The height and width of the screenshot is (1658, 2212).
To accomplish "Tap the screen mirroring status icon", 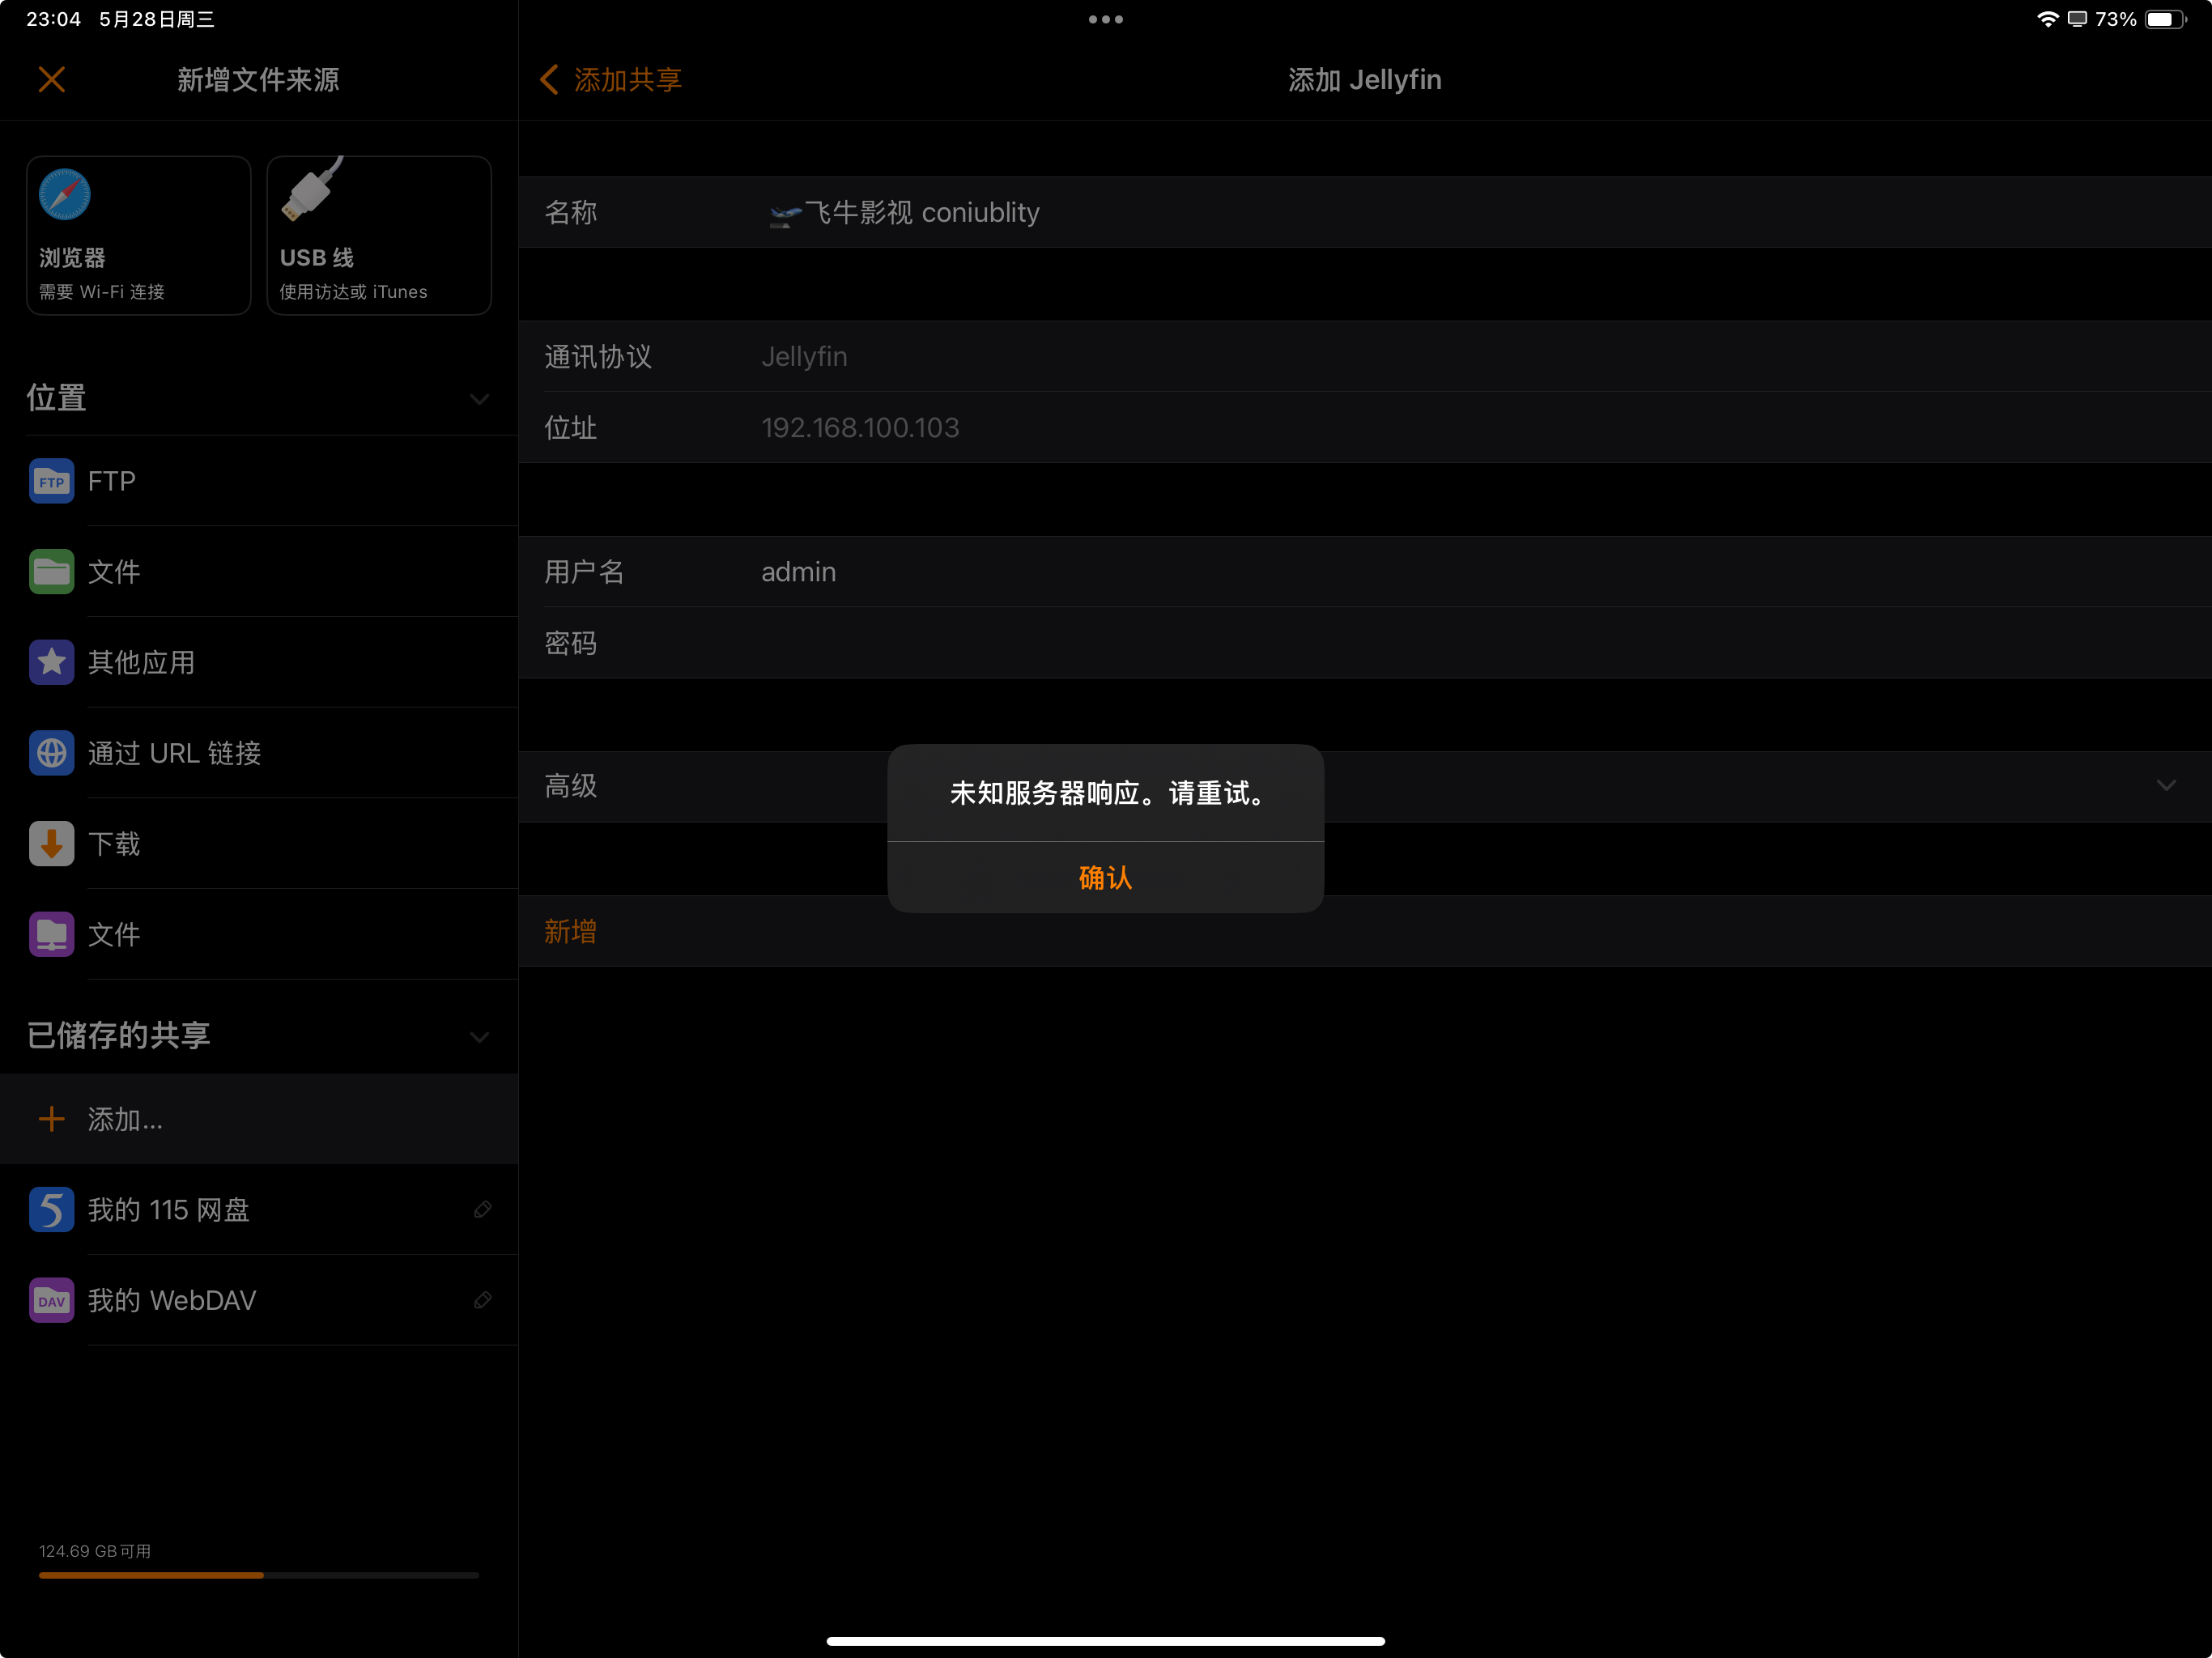I will 2077,19.
